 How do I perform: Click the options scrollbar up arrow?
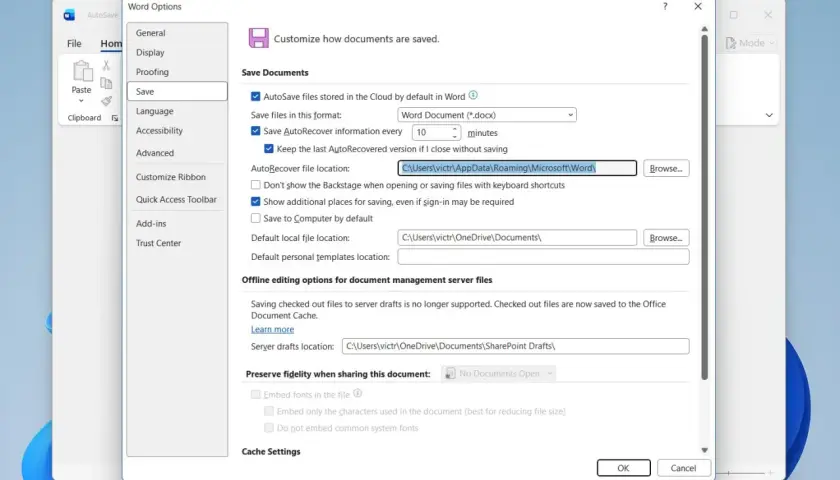coord(704,29)
